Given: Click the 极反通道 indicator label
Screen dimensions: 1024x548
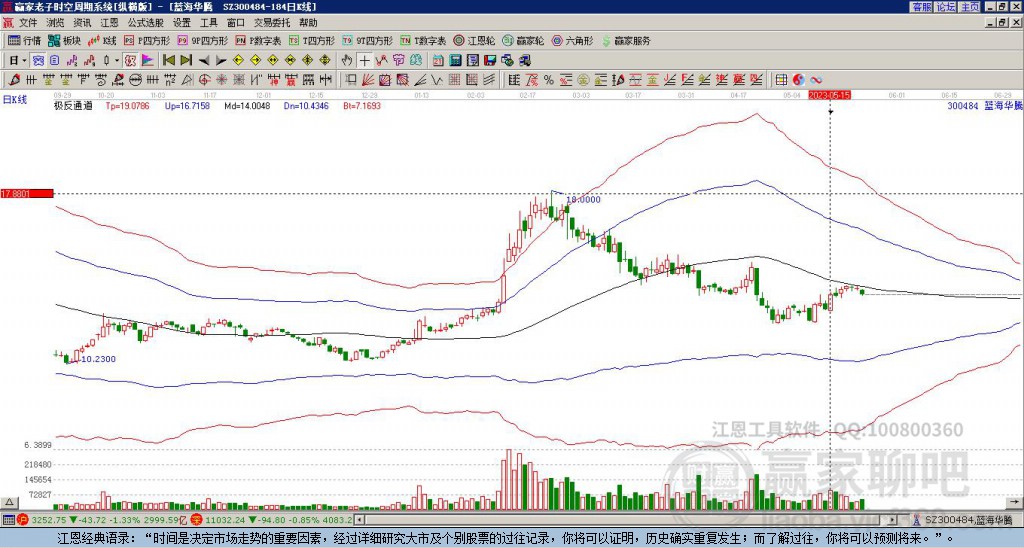Looking at the screenshot, I should pos(73,105).
